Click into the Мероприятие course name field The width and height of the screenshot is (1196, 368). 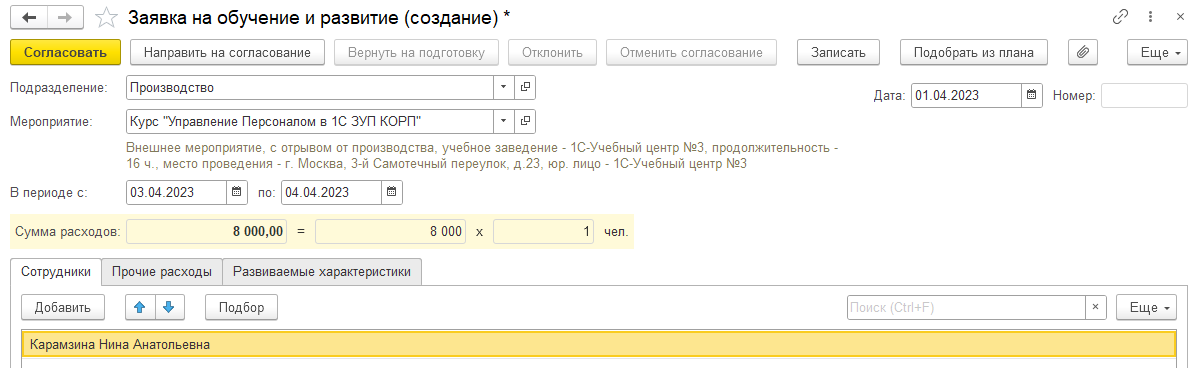pyautogui.click(x=309, y=121)
